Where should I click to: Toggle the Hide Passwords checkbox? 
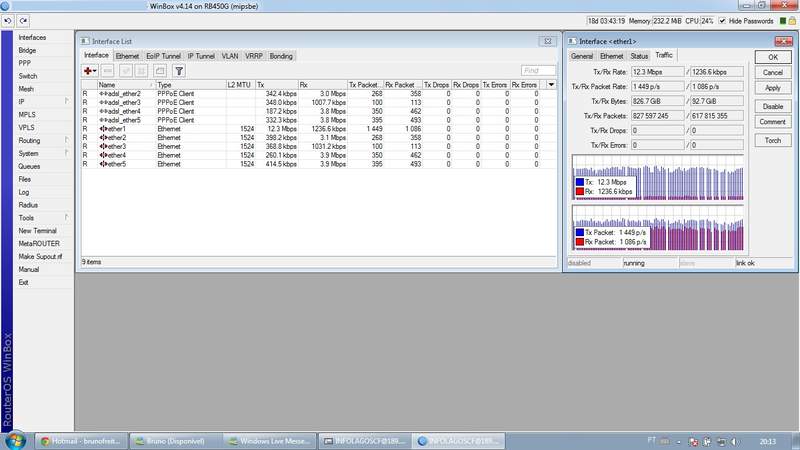722,21
